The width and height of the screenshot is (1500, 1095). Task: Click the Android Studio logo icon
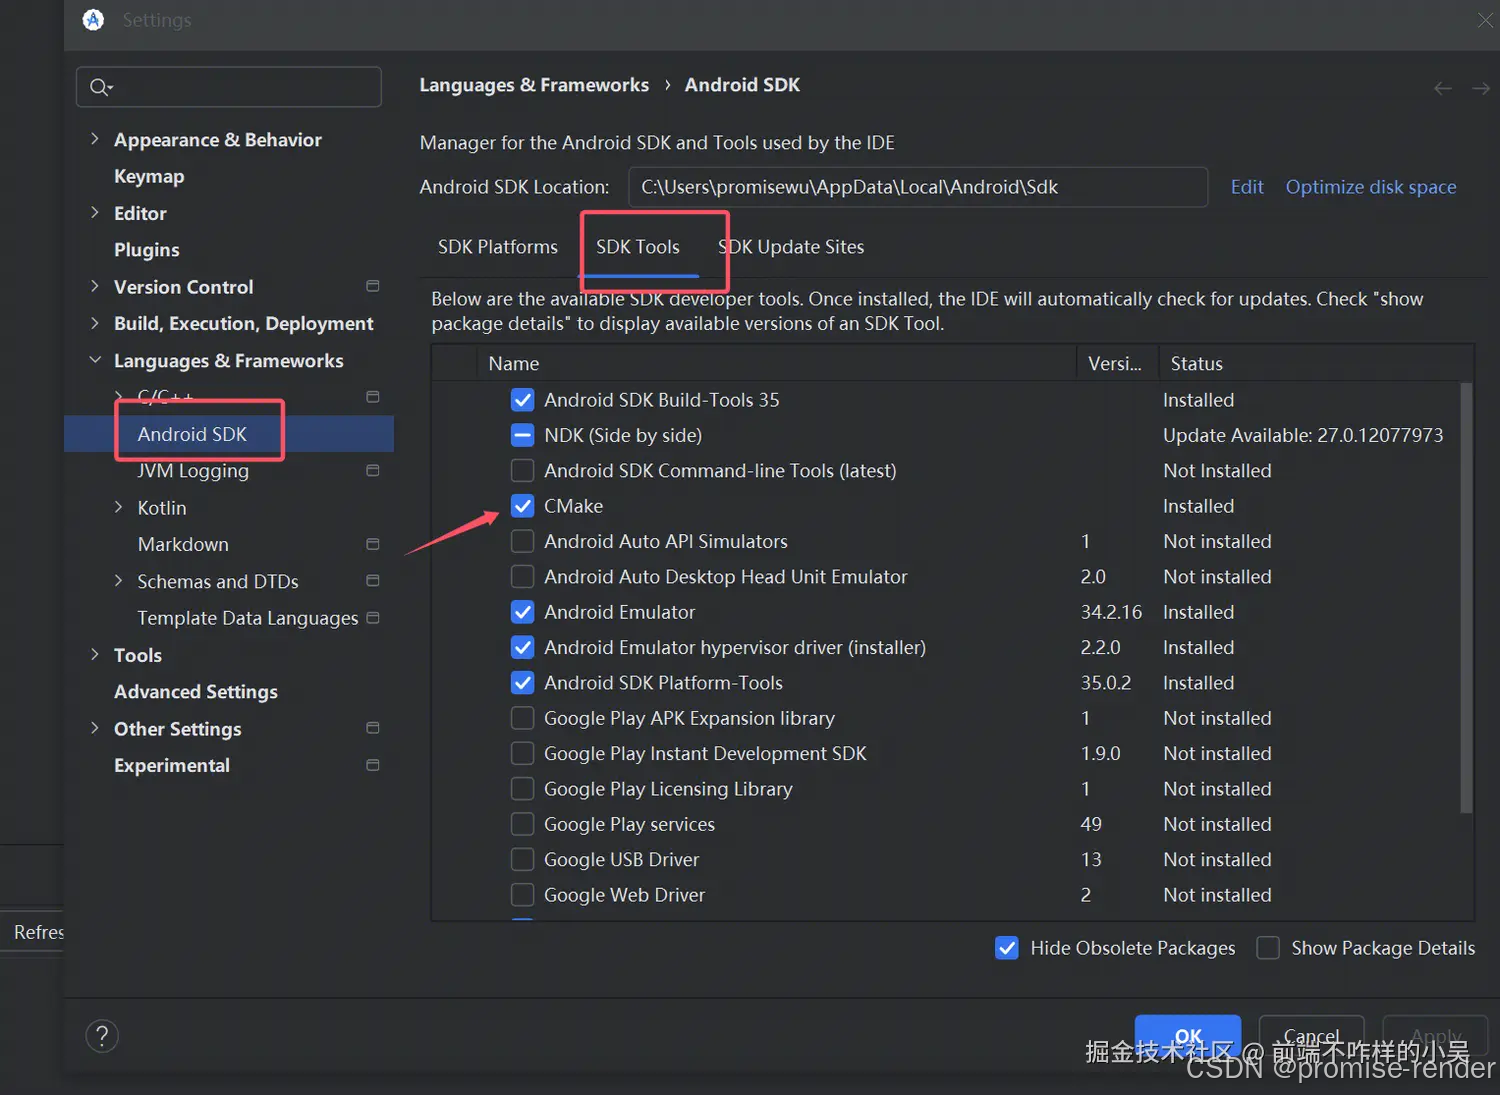tap(93, 20)
